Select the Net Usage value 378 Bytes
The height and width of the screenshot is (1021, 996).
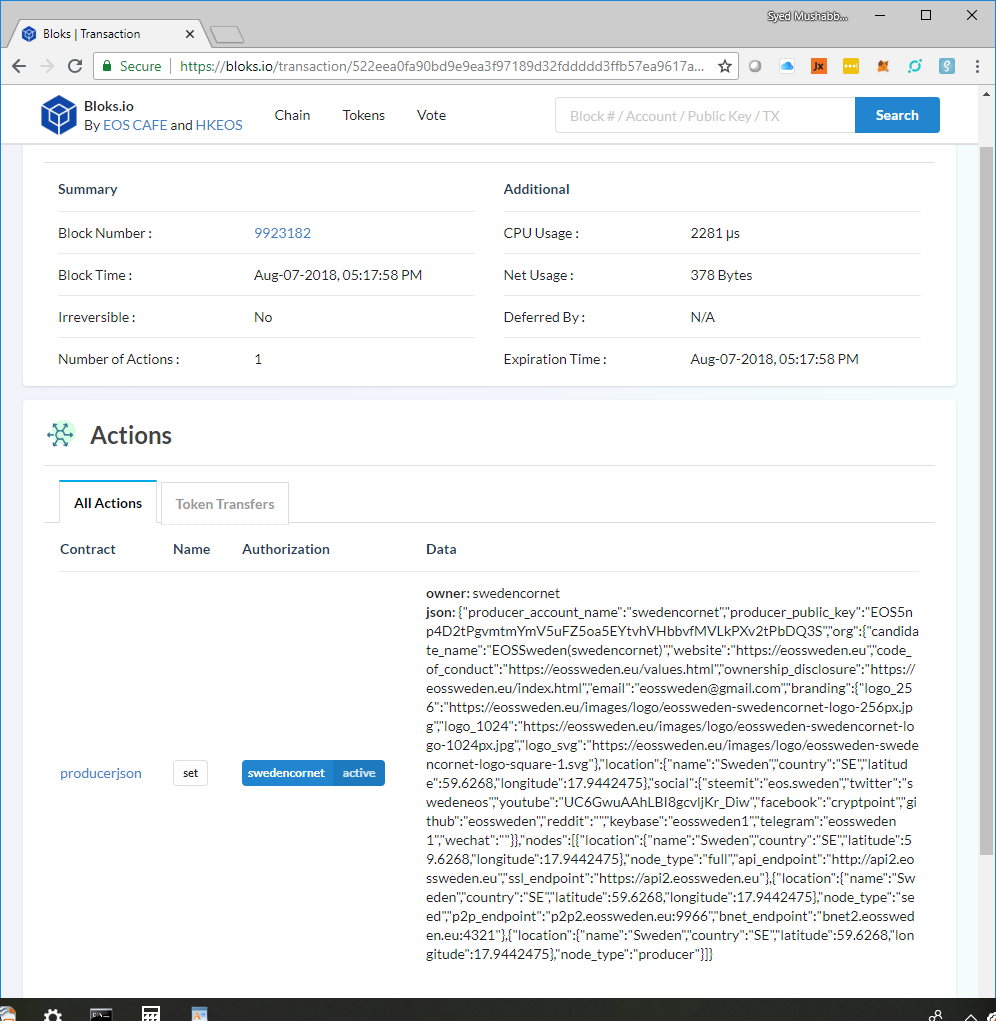pos(721,275)
